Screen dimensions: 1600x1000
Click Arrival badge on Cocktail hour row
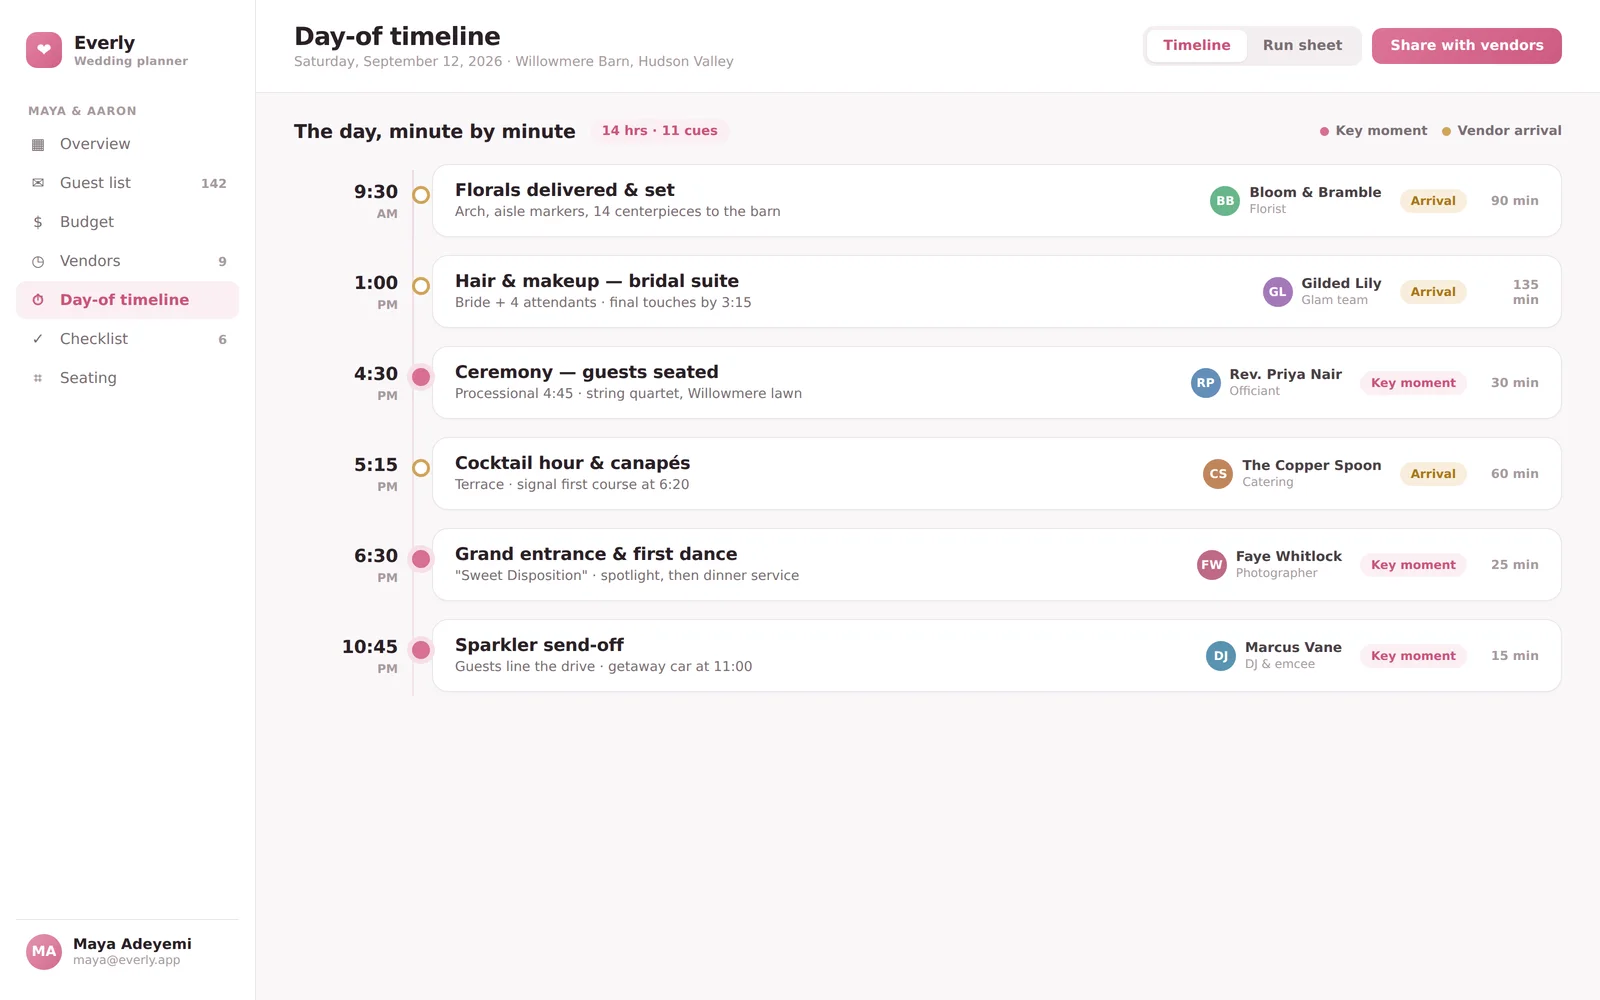pyautogui.click(x=1433, y=474)
